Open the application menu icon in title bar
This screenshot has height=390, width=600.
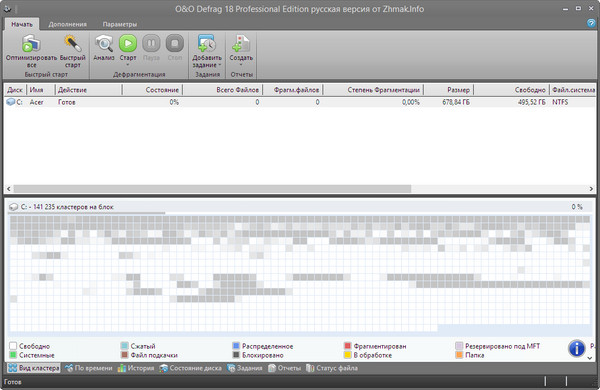tap(7, 8)
